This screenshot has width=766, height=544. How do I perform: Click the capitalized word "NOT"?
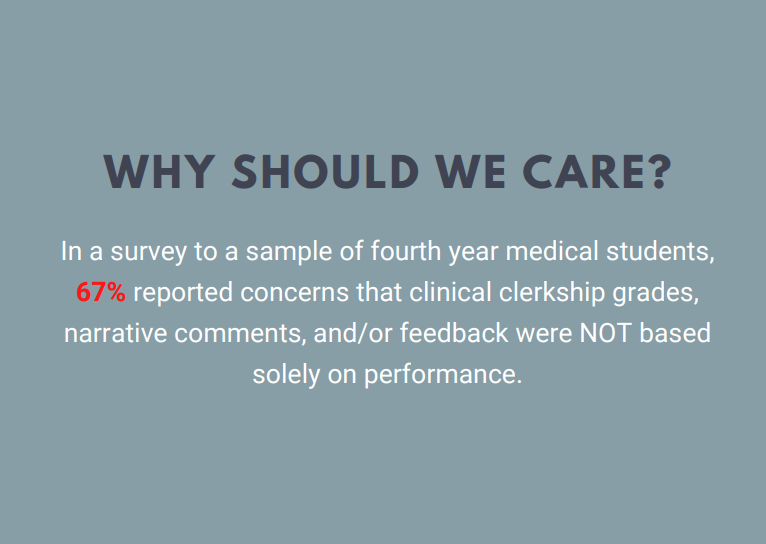[x=606, y=334]
